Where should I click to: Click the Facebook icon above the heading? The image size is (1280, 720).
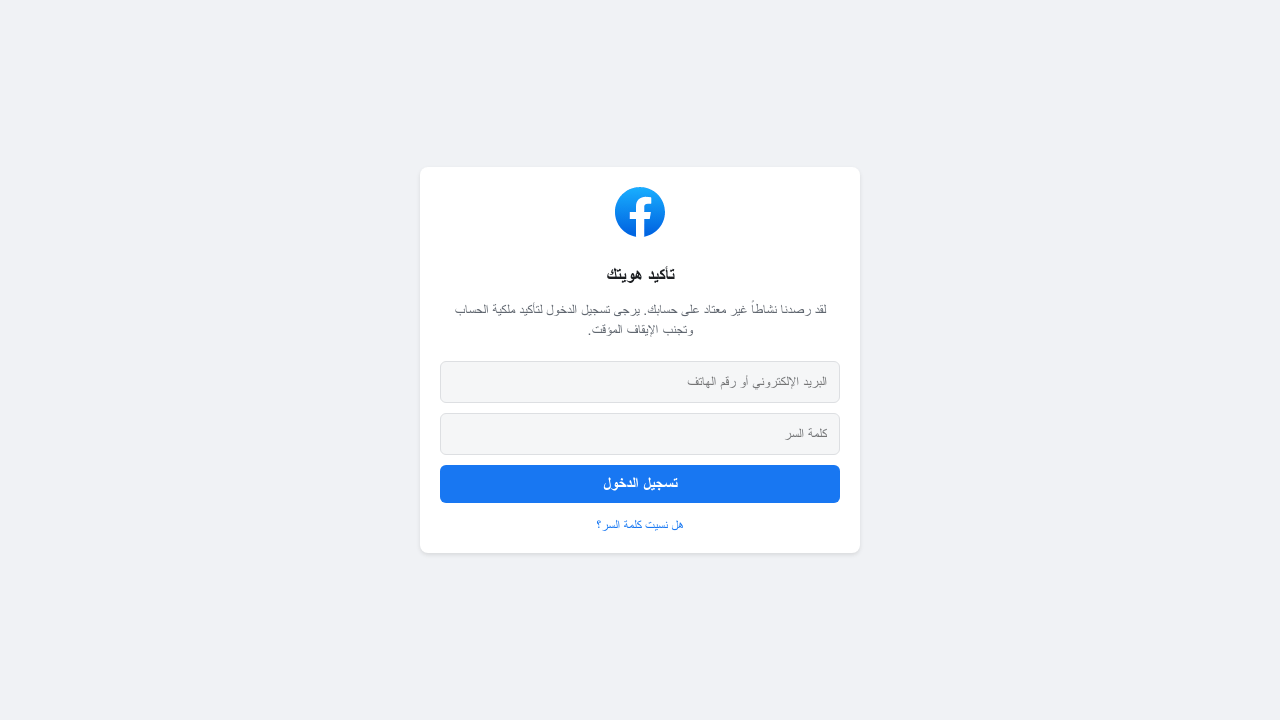(x=640, y=212)
